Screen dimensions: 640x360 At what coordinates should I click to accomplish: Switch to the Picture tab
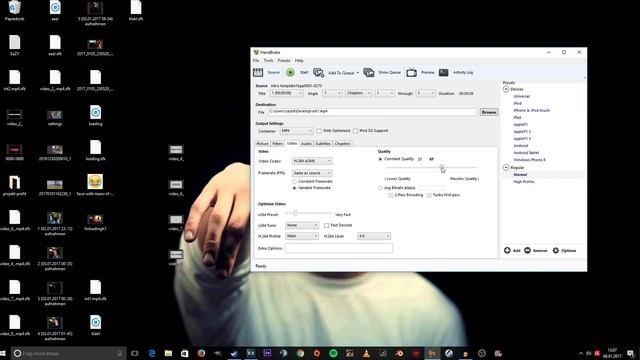[262, 144]
